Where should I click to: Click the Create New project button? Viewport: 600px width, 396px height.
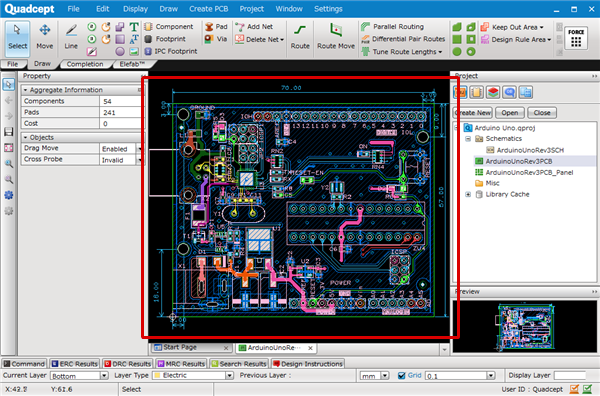473,113
